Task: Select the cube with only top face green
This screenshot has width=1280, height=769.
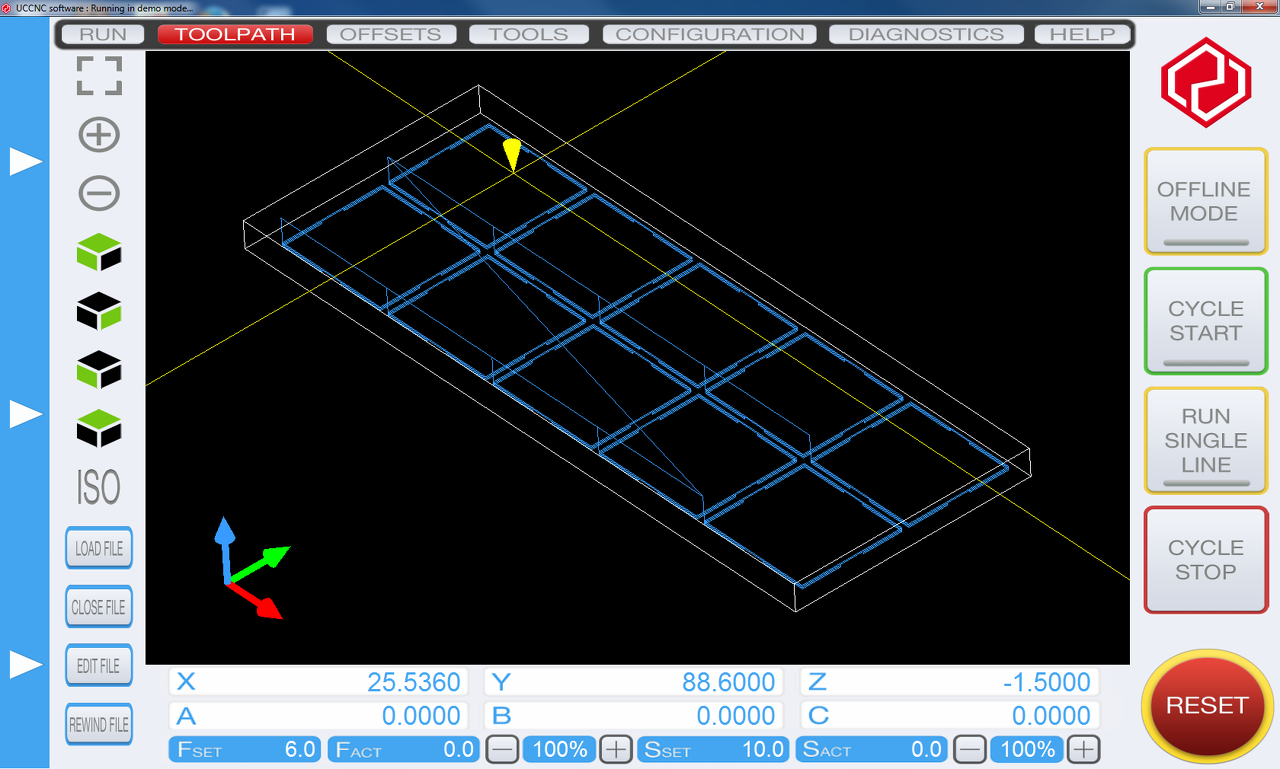Action: pos(99,430)
